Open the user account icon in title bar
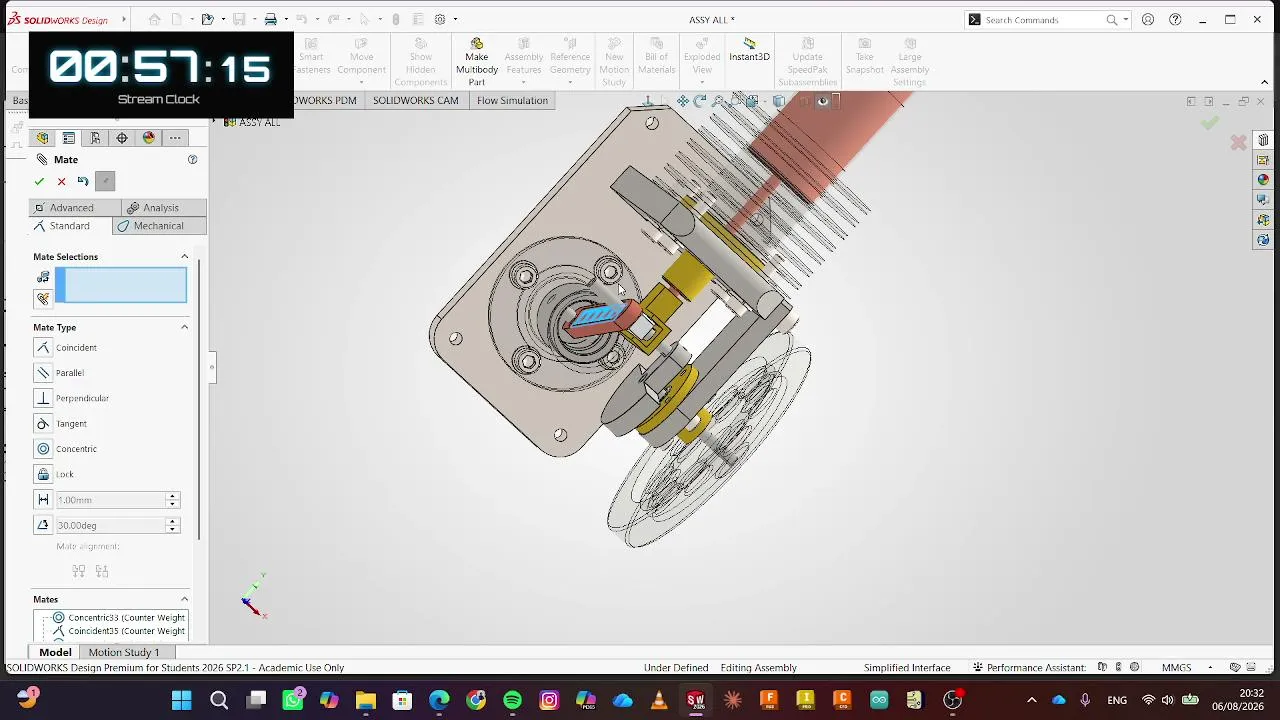The image size is (1280, 720). pos(1148,19)
